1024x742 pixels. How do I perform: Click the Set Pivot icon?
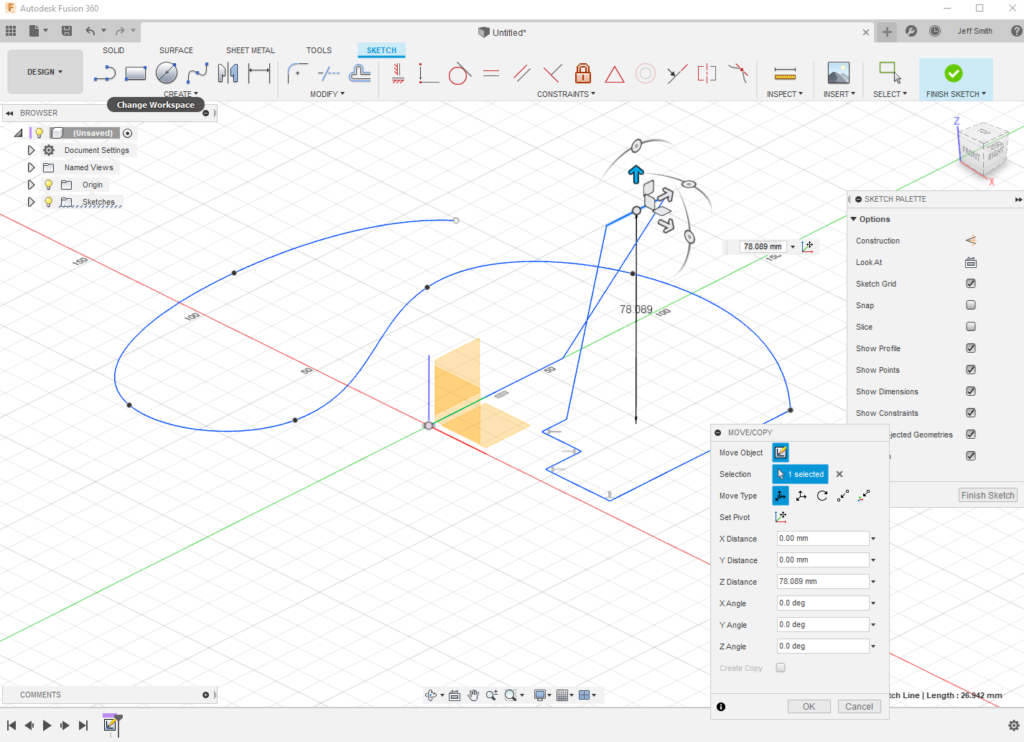(x=781, y=517)
